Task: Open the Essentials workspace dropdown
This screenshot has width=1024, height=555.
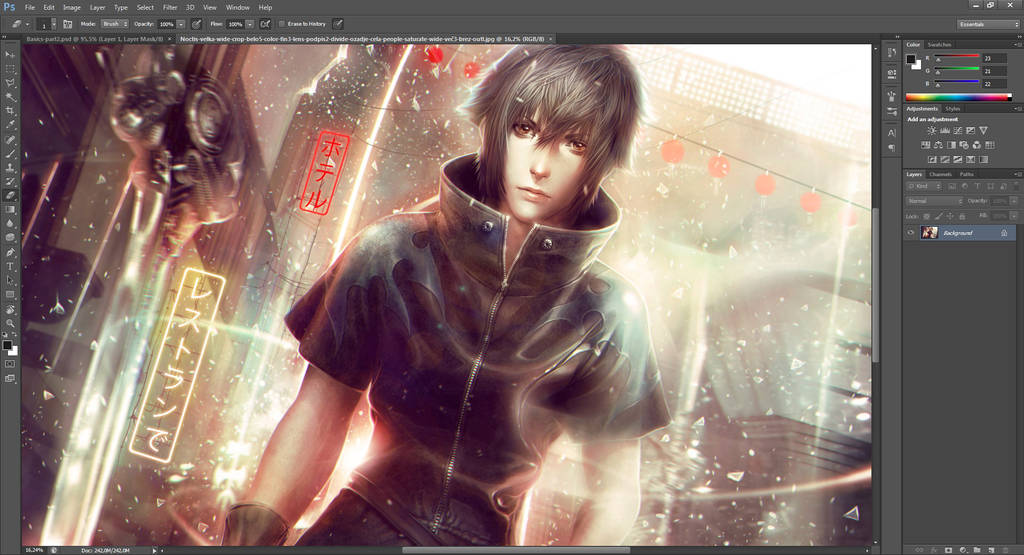Action: pos(988,24)
